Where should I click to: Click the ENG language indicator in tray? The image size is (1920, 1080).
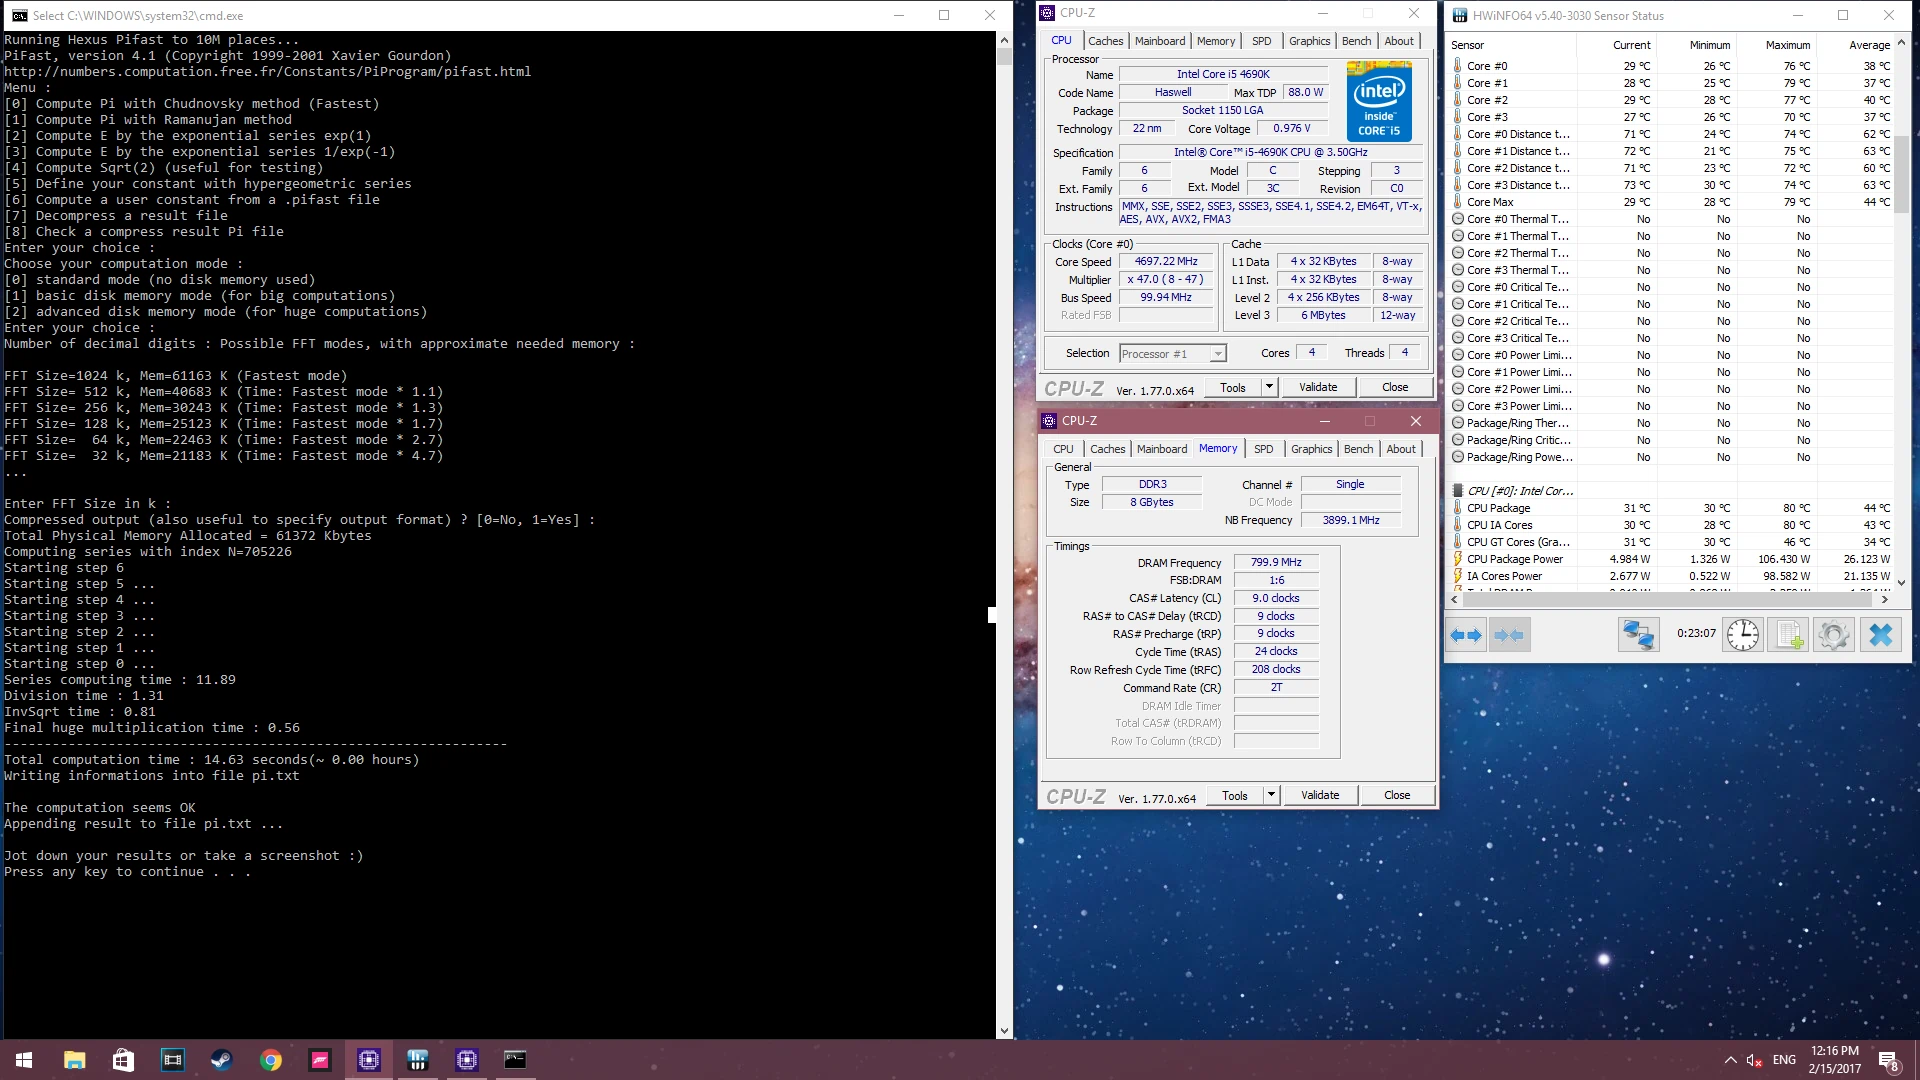[x=1784, y=1060]
